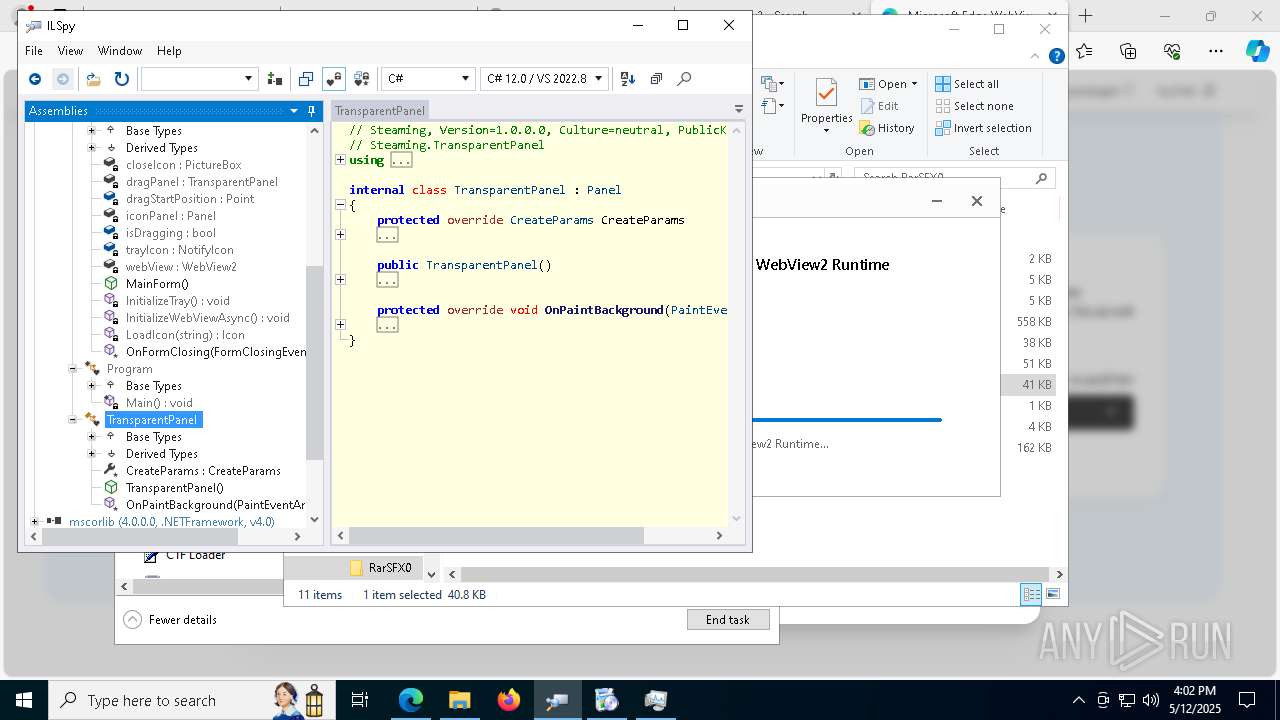The height and width of the screenshot is (720, 1280).
Task: Expand the using directives block
Action: 340,160
